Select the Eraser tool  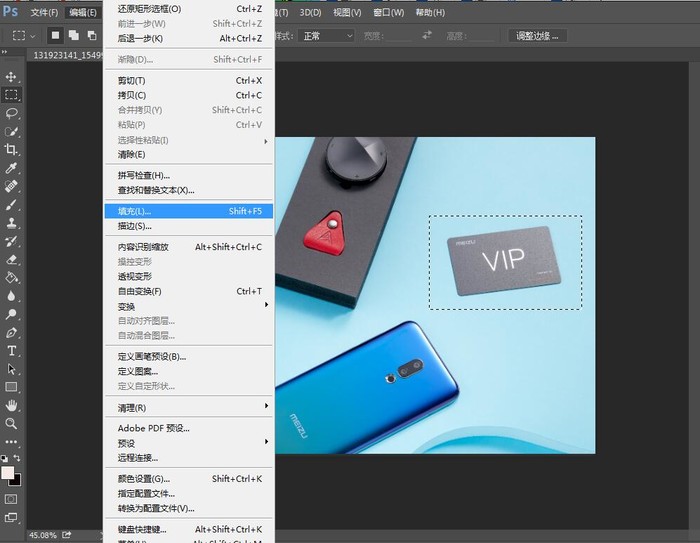click(x=11, y=259)
